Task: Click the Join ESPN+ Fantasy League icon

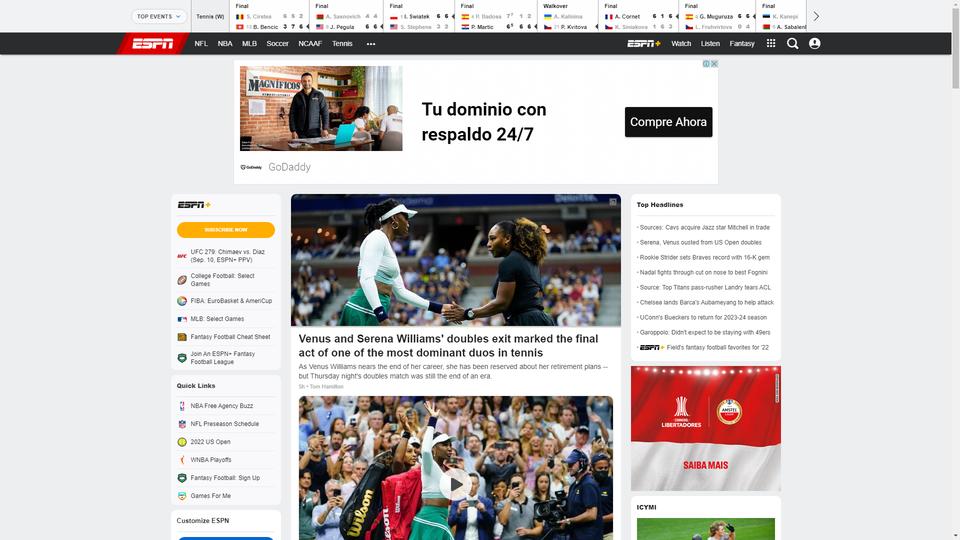Action: point(182,358)
